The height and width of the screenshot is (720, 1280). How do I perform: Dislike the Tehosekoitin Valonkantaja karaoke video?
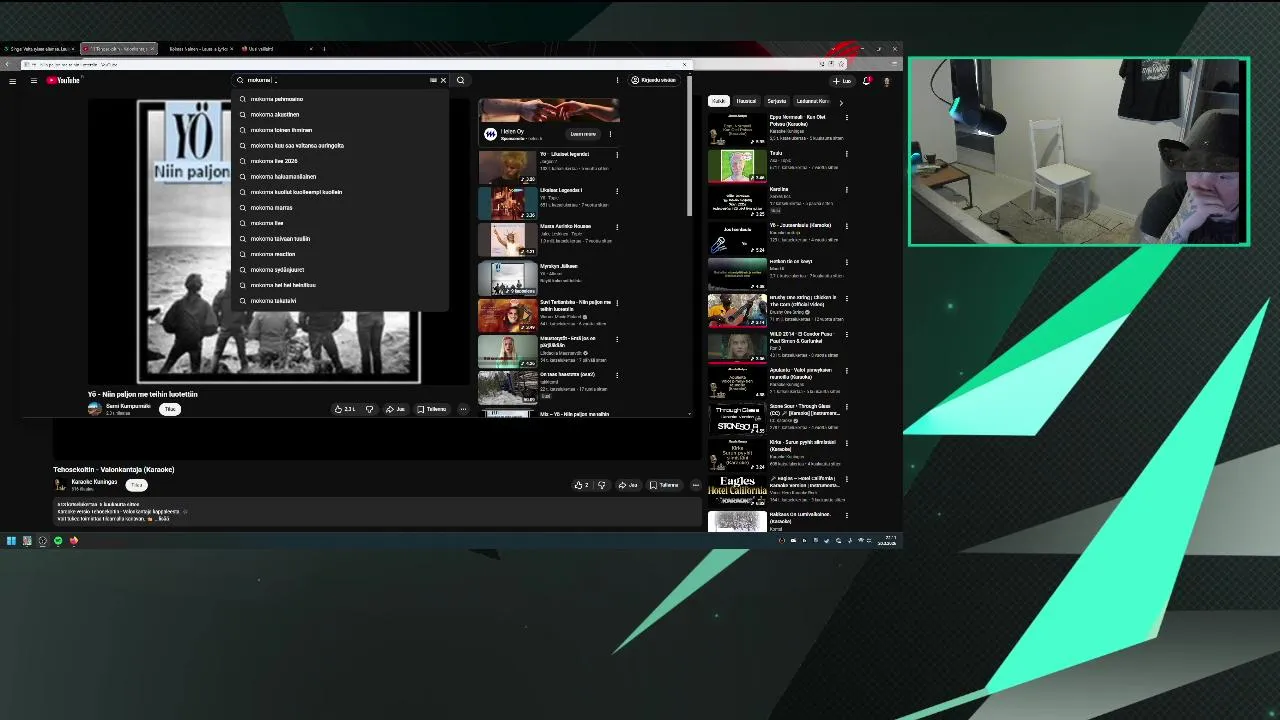pyautogui.click(x=601, y=485)
